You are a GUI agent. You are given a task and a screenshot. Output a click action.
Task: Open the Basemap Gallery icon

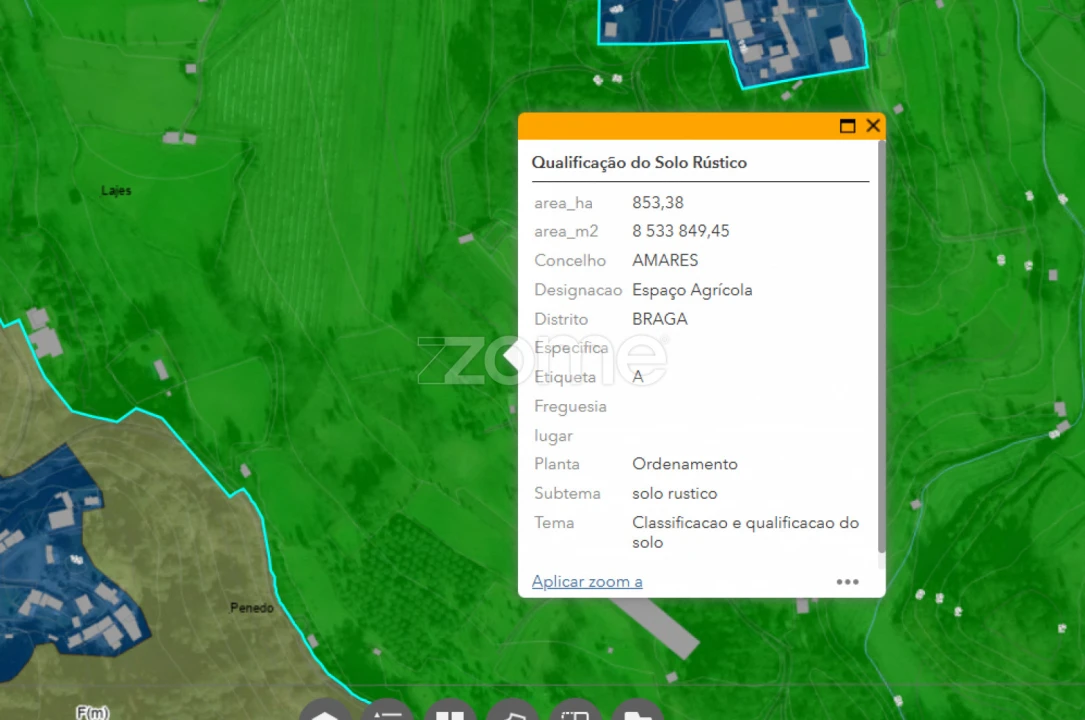coord(574,713)
